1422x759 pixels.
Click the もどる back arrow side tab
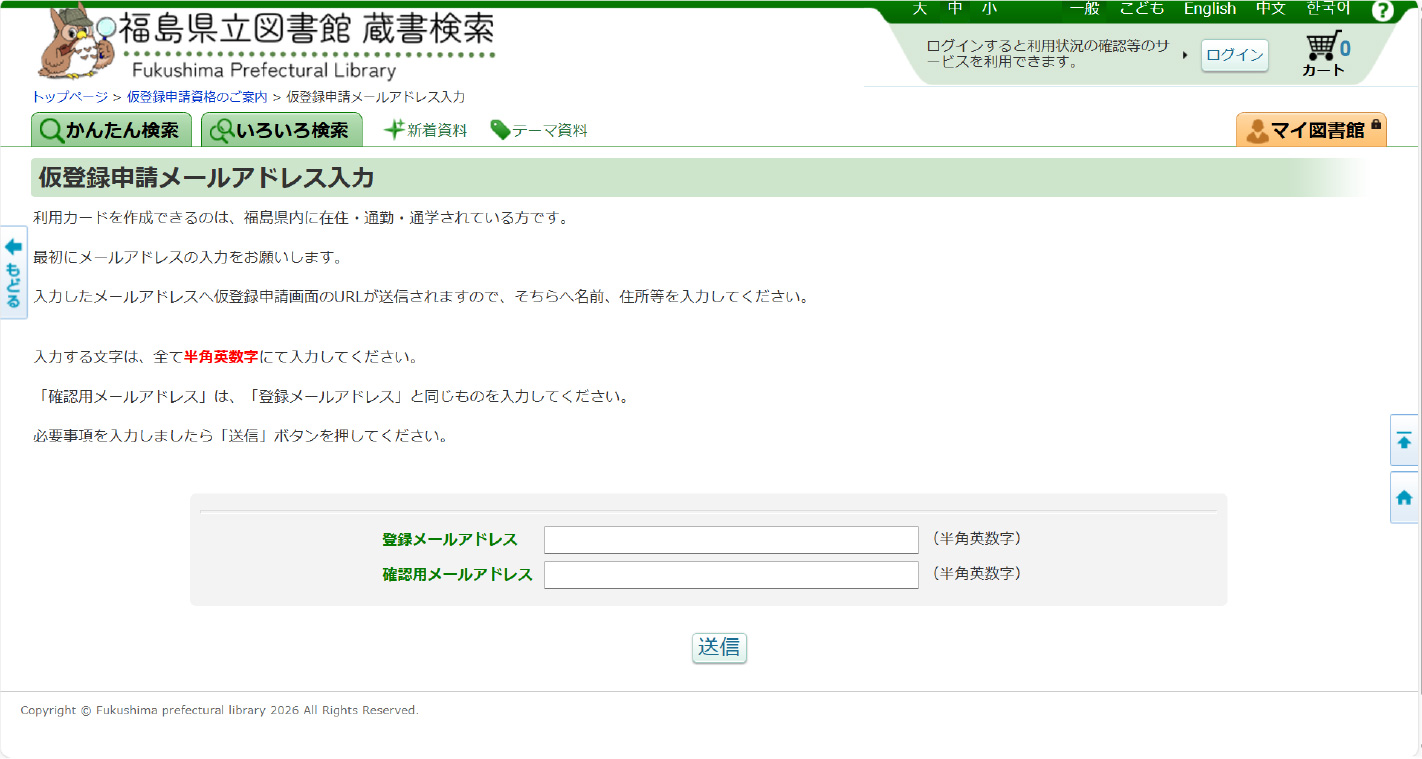[x=13, y=272]
